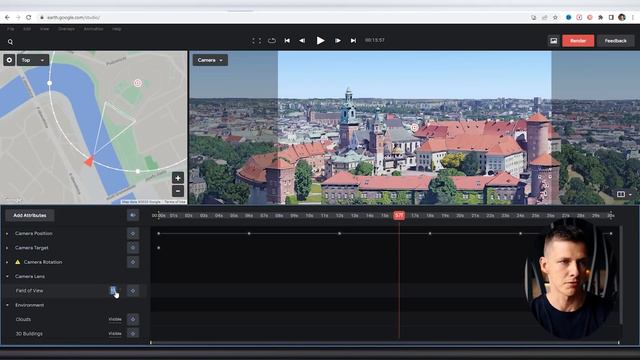Select first Camera Position keyframe
Viewport: 640px width, 360px height.
click(x=158, y=233)
